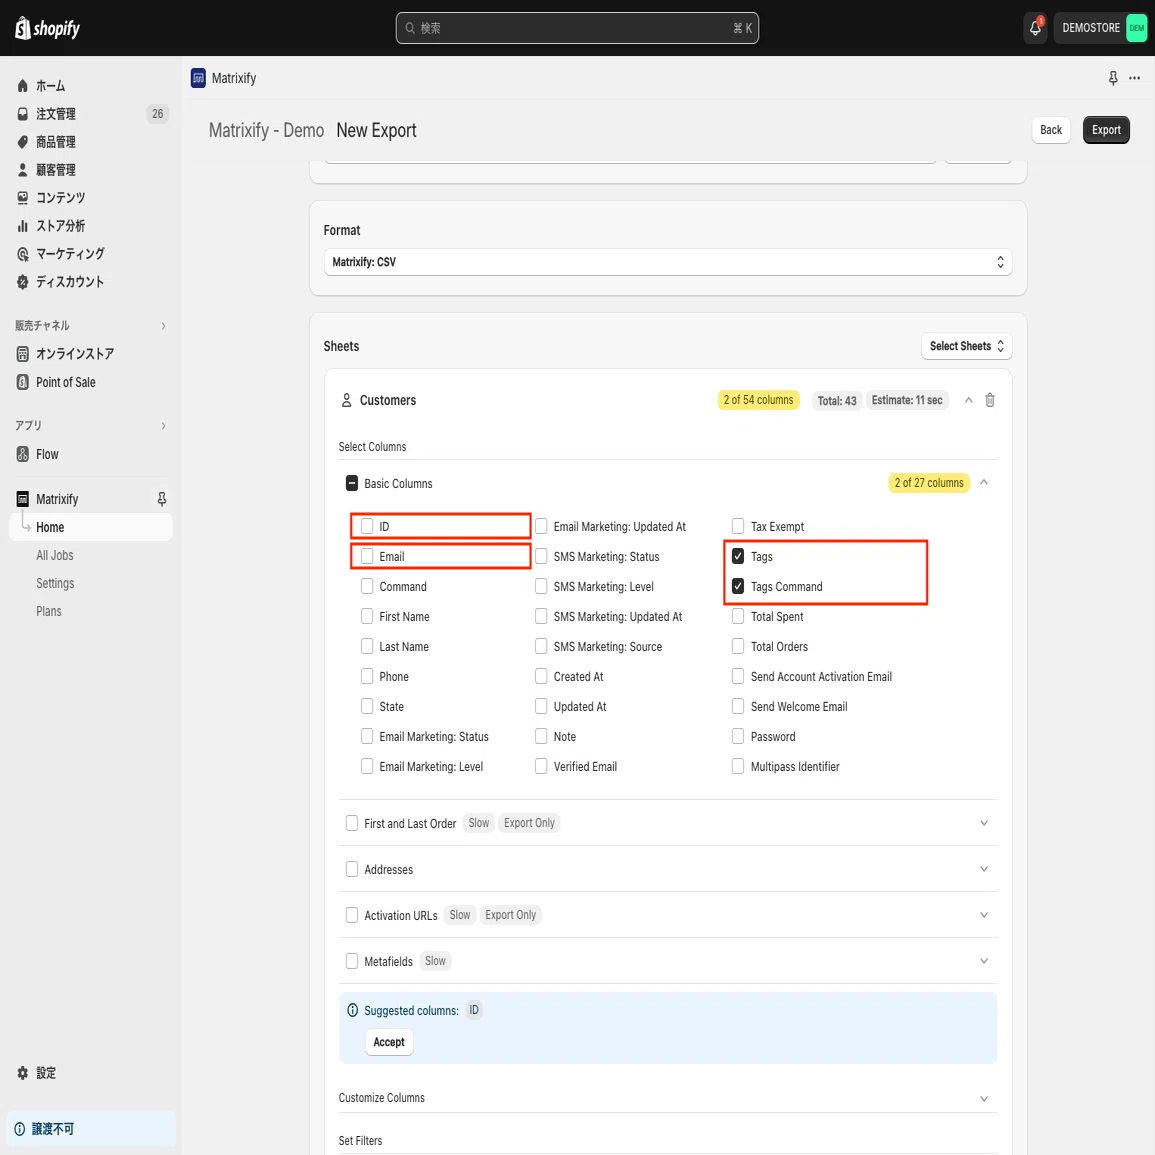The height and width of the screenshot is (1155, 1155).
Task: Expand アプリ apps section arrow
Action: pyautogui.click(x=164, y=426)
